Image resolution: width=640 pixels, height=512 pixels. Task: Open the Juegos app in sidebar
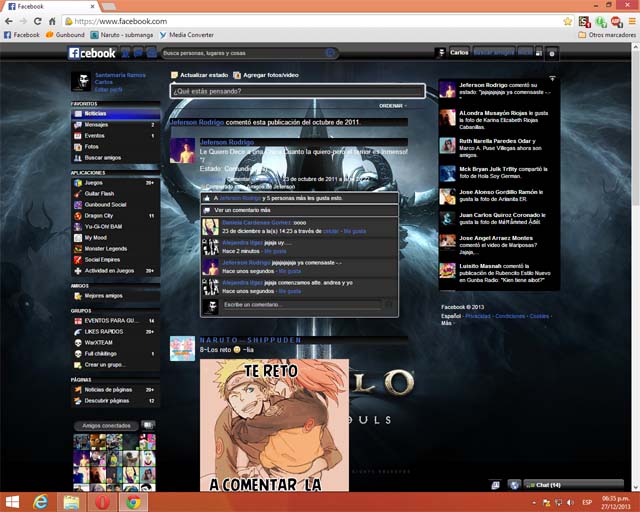click(114, 183)
